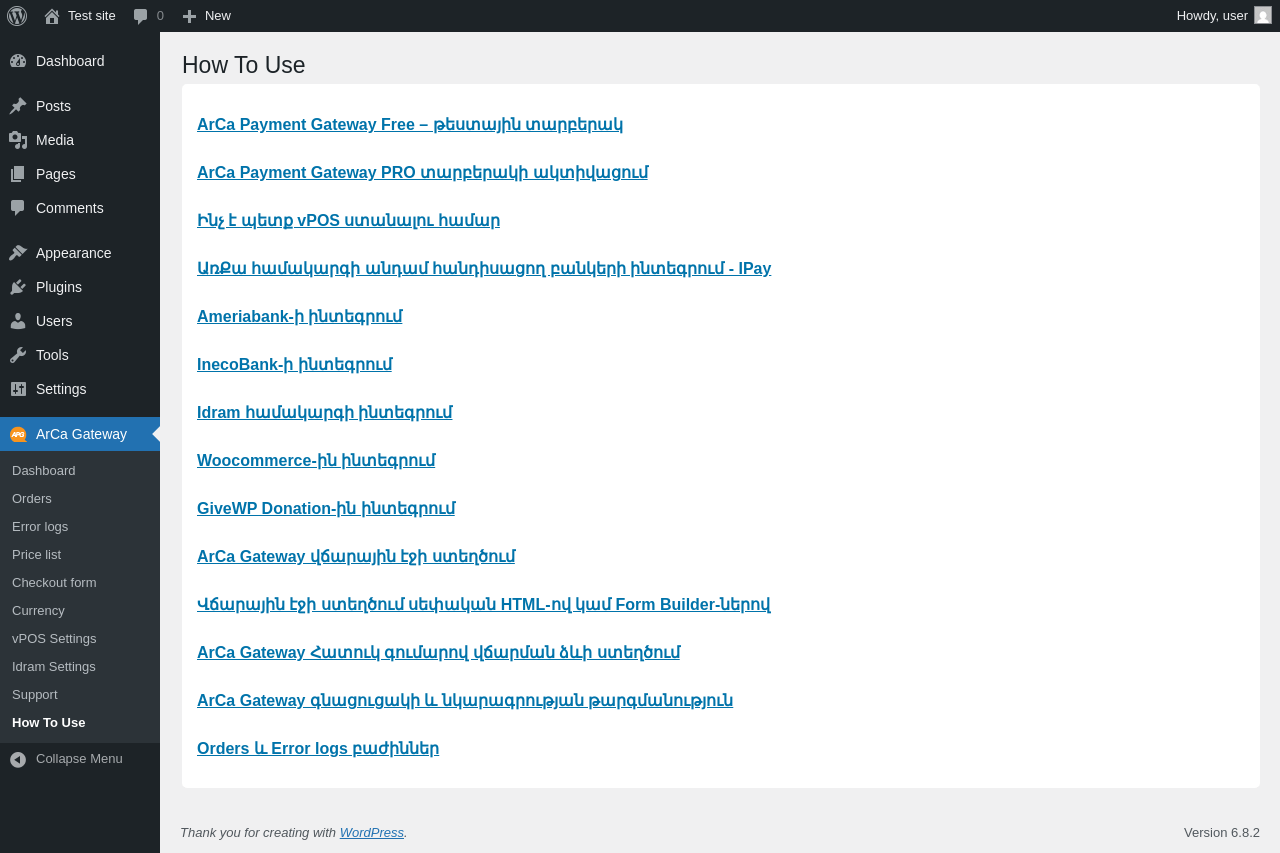Click the Comments speech bubble sidebar icon

click(x=18, y=208)
